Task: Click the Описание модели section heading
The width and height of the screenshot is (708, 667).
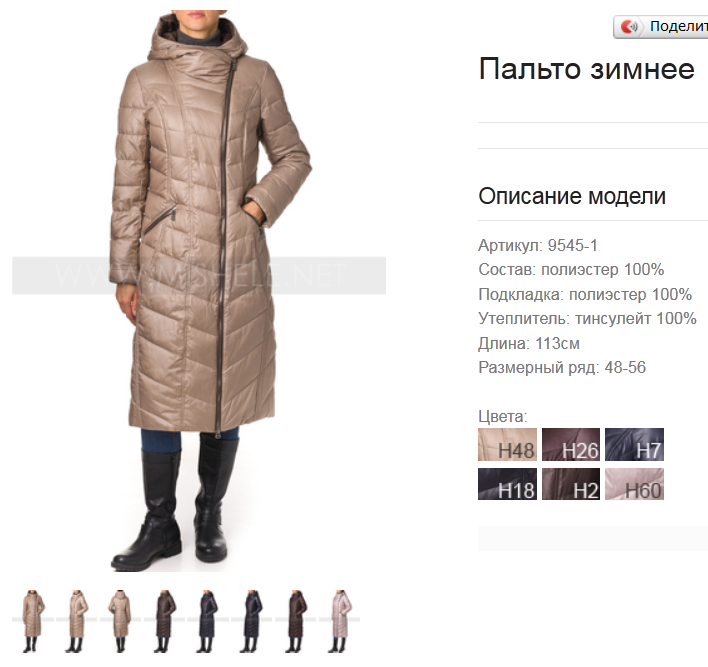Action: [572, 196]
